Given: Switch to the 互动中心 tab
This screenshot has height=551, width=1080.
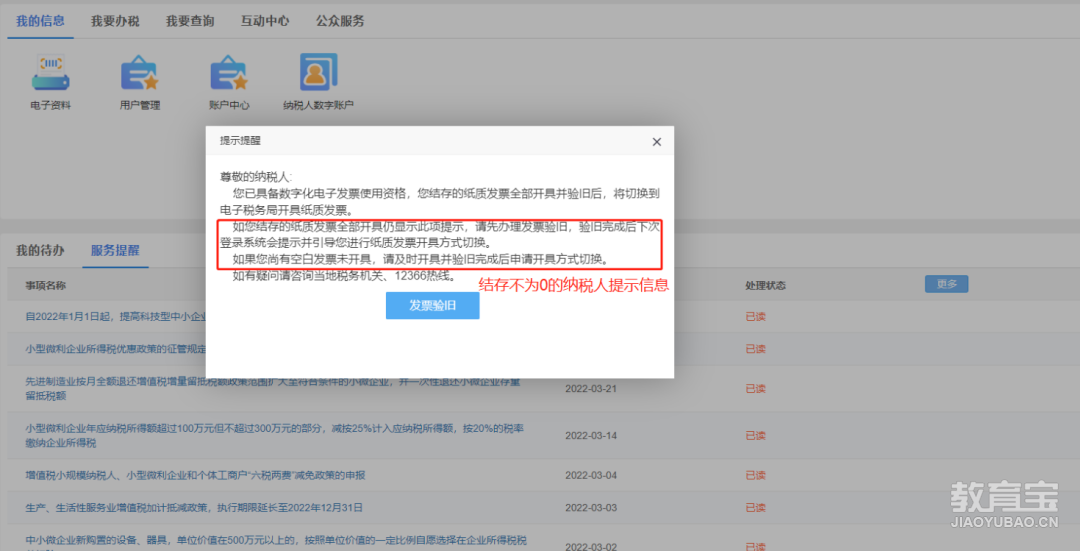Looking at the screenshot, I should click(x=265, y=21).
